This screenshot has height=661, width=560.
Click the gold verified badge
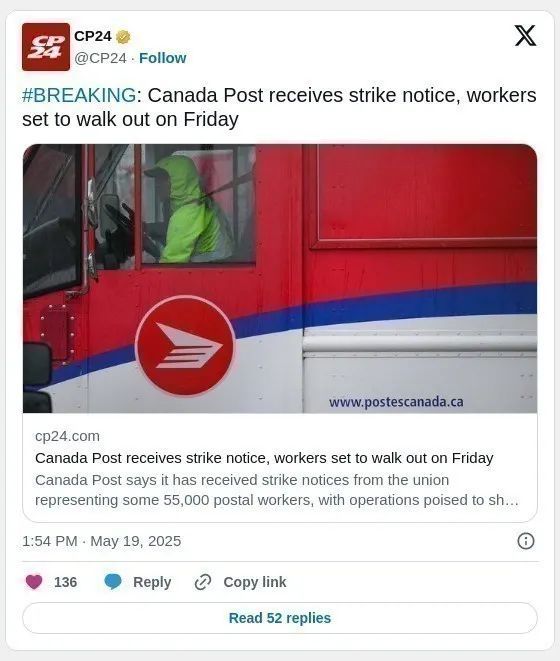coord(123,37)
